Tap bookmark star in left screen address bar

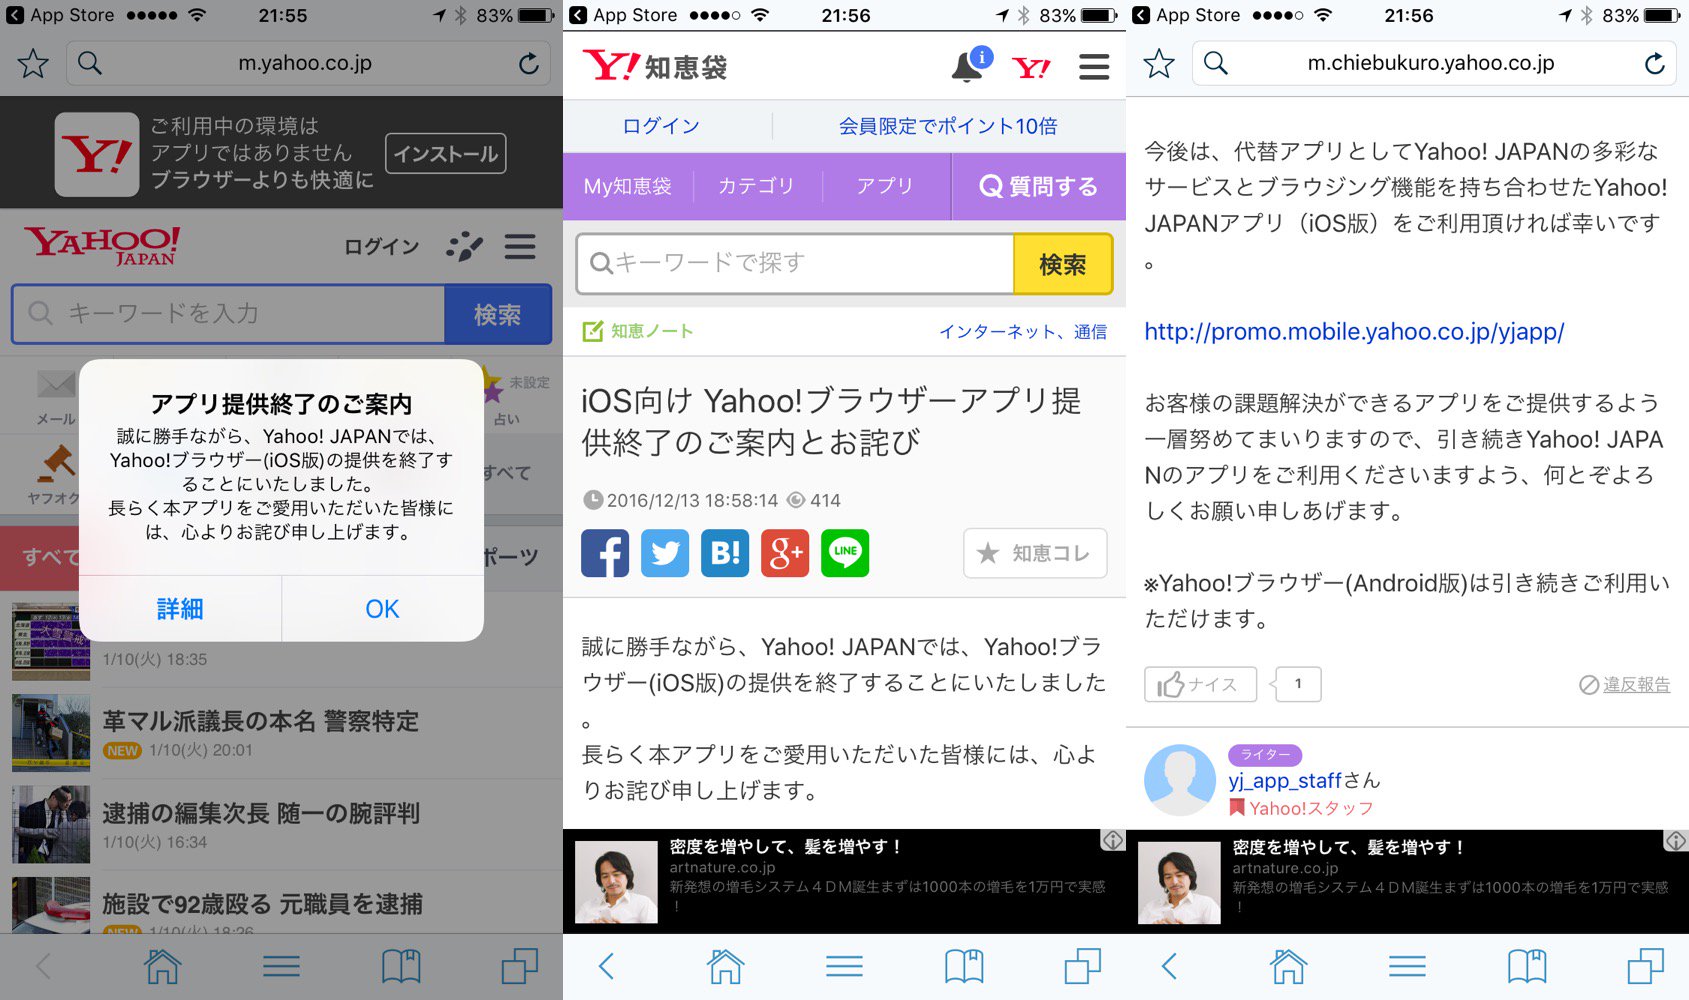coord(33,63)
